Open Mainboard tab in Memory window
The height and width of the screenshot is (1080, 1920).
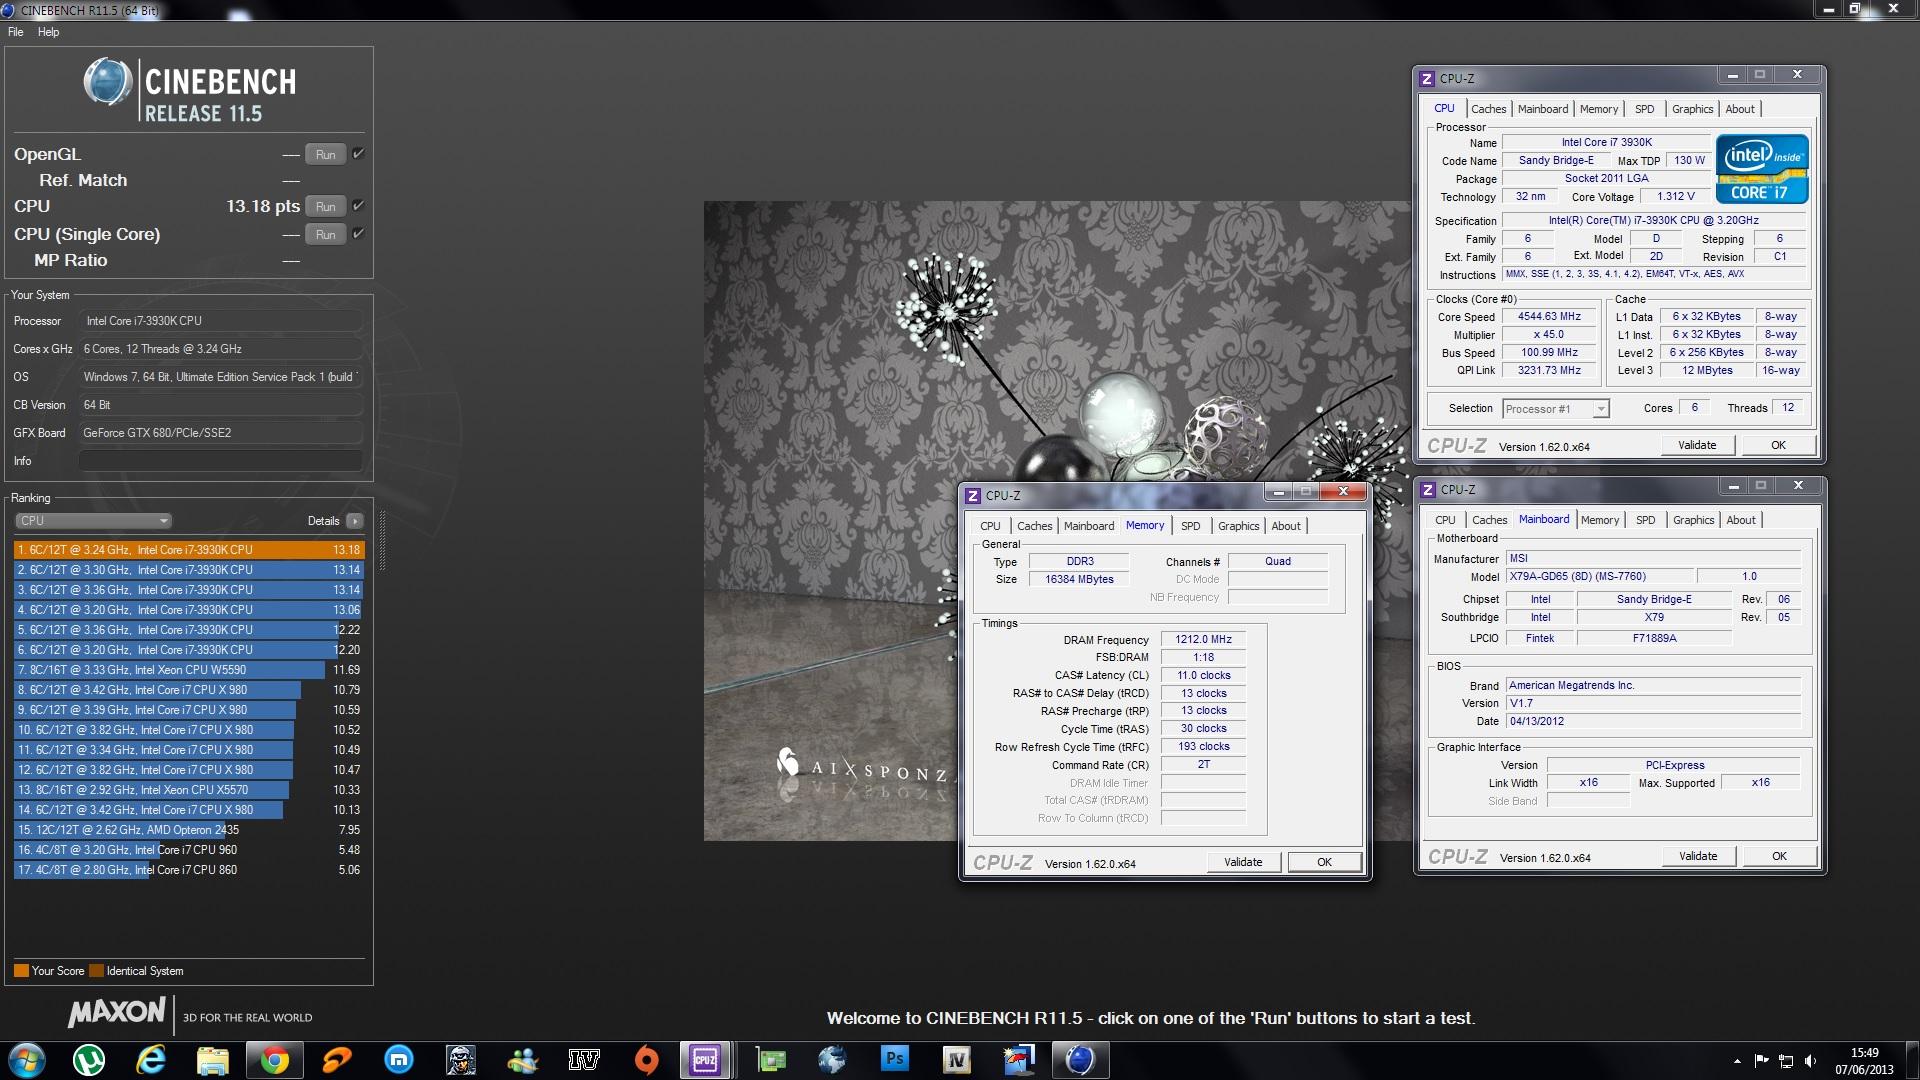pos(1088,526)
